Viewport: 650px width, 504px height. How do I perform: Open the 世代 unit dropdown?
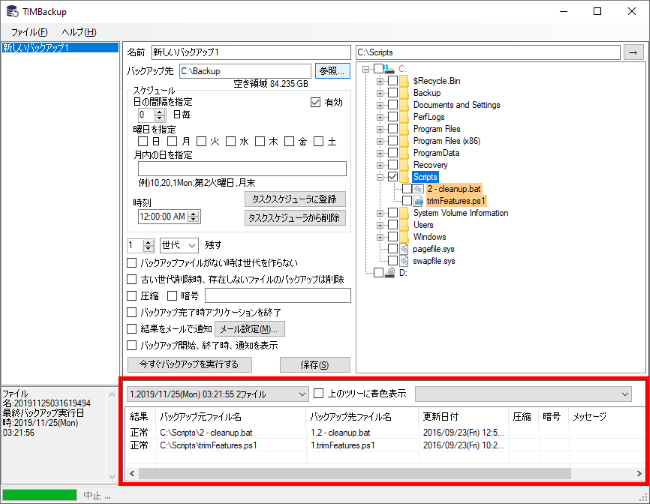point(179,245)
